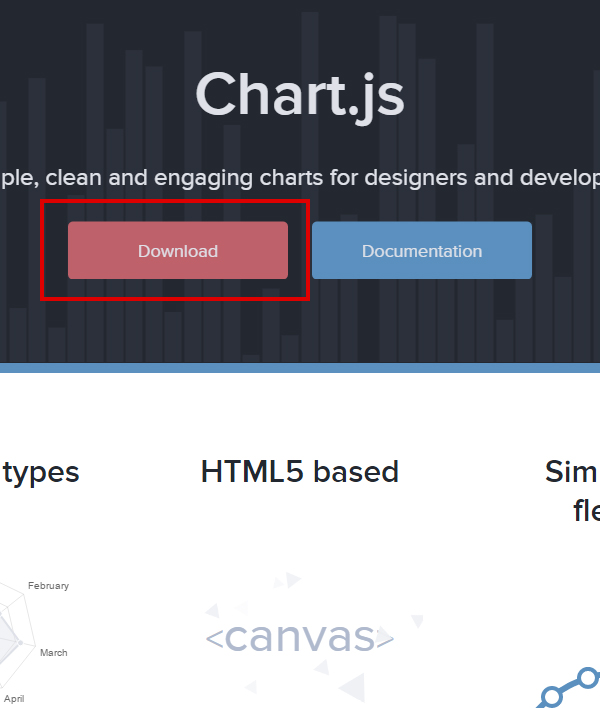Open the blue Documentation button

coord(422,250)
